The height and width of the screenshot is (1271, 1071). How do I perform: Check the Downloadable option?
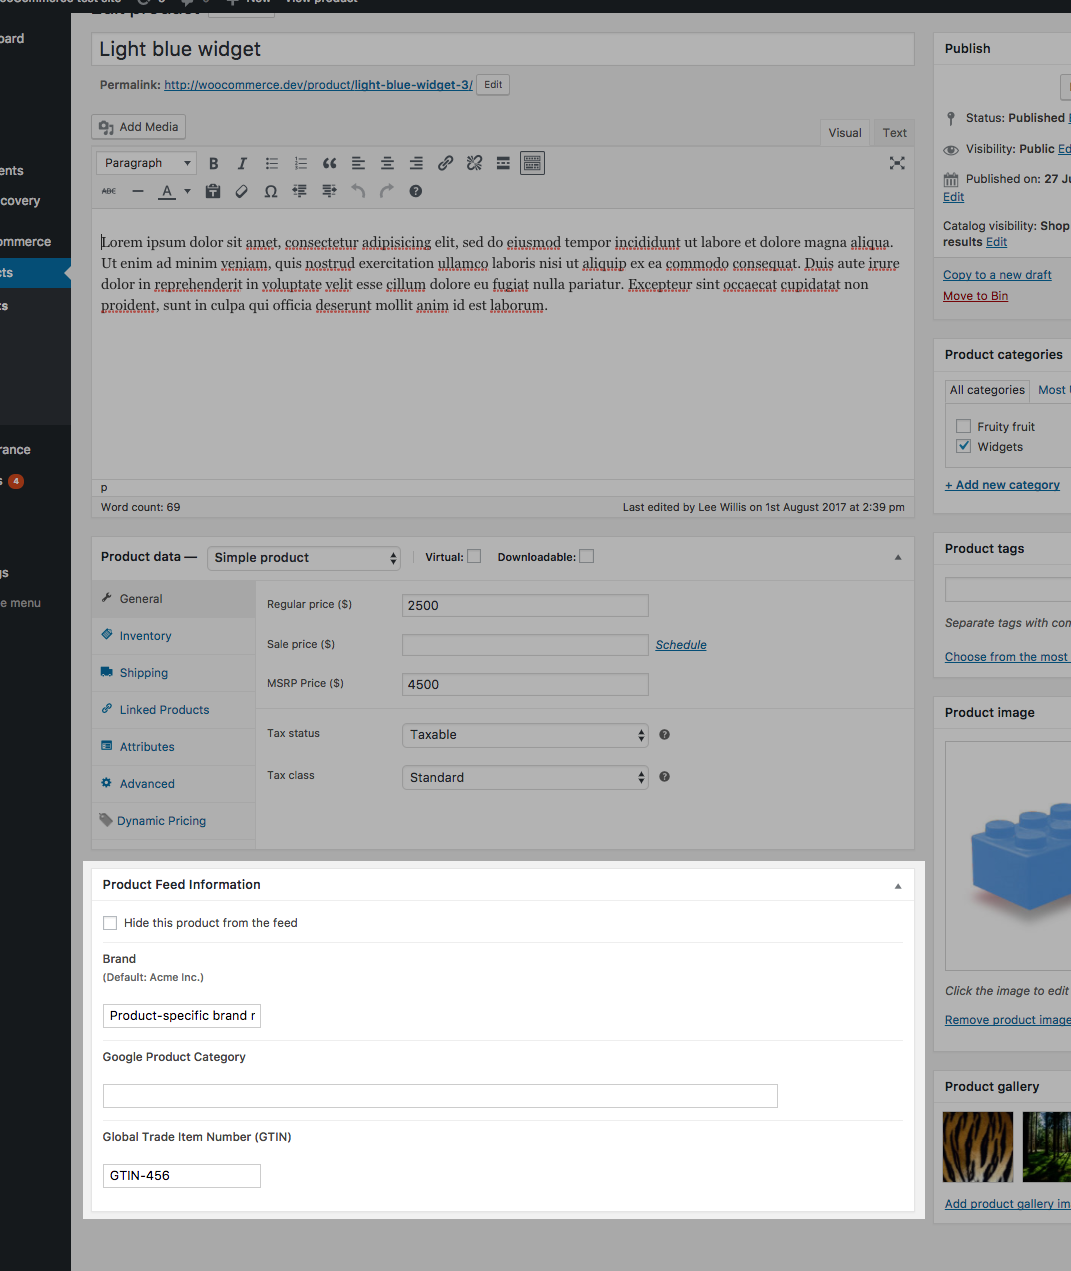[586, 556]
